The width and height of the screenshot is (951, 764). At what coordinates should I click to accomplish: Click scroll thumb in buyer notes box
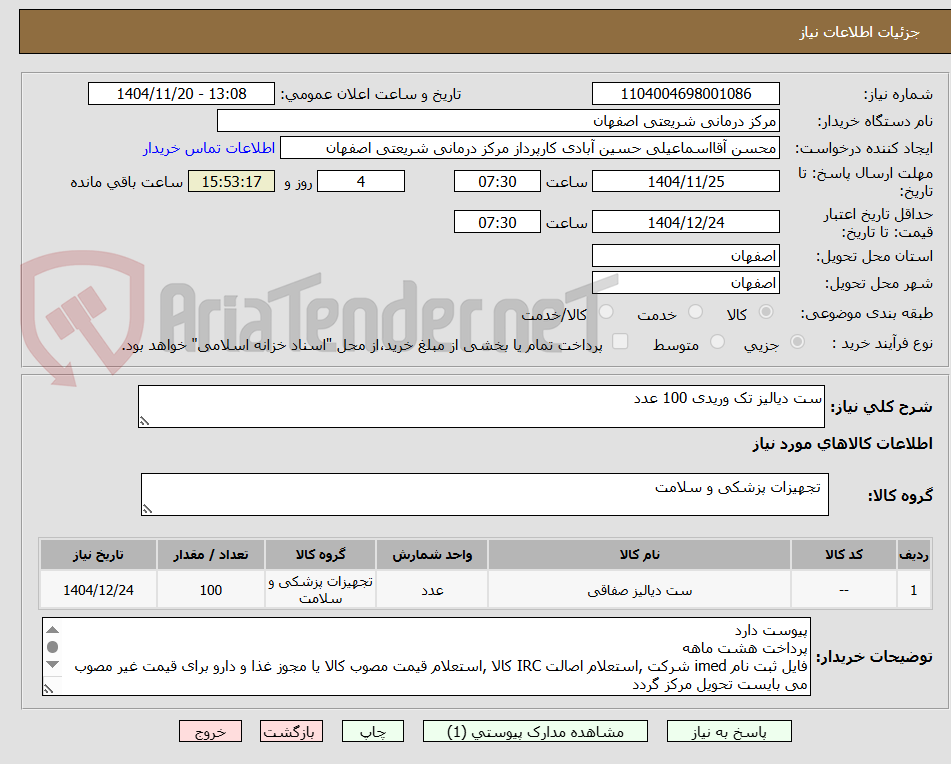pos(53,647)
